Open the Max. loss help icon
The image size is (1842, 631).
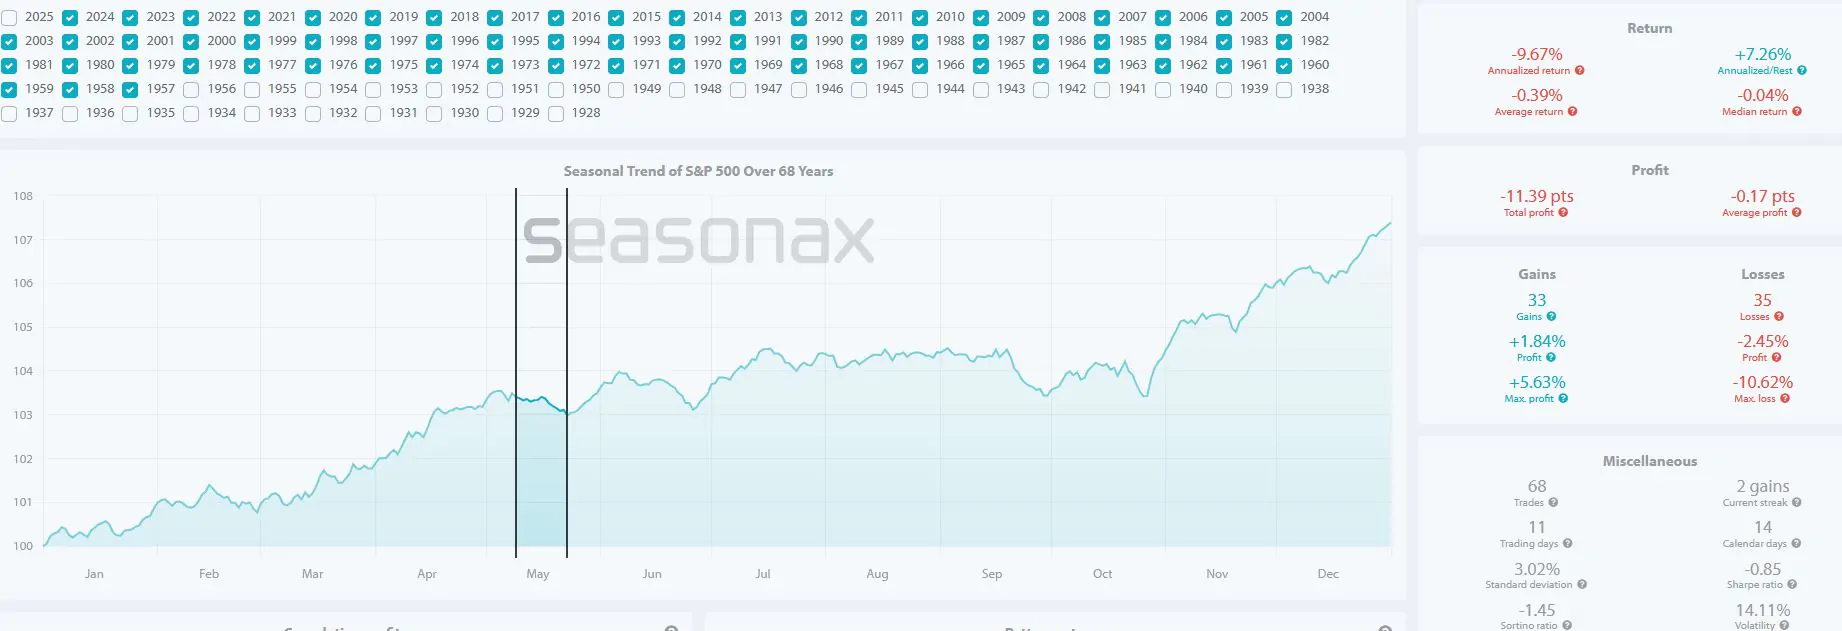point(1785,399)
